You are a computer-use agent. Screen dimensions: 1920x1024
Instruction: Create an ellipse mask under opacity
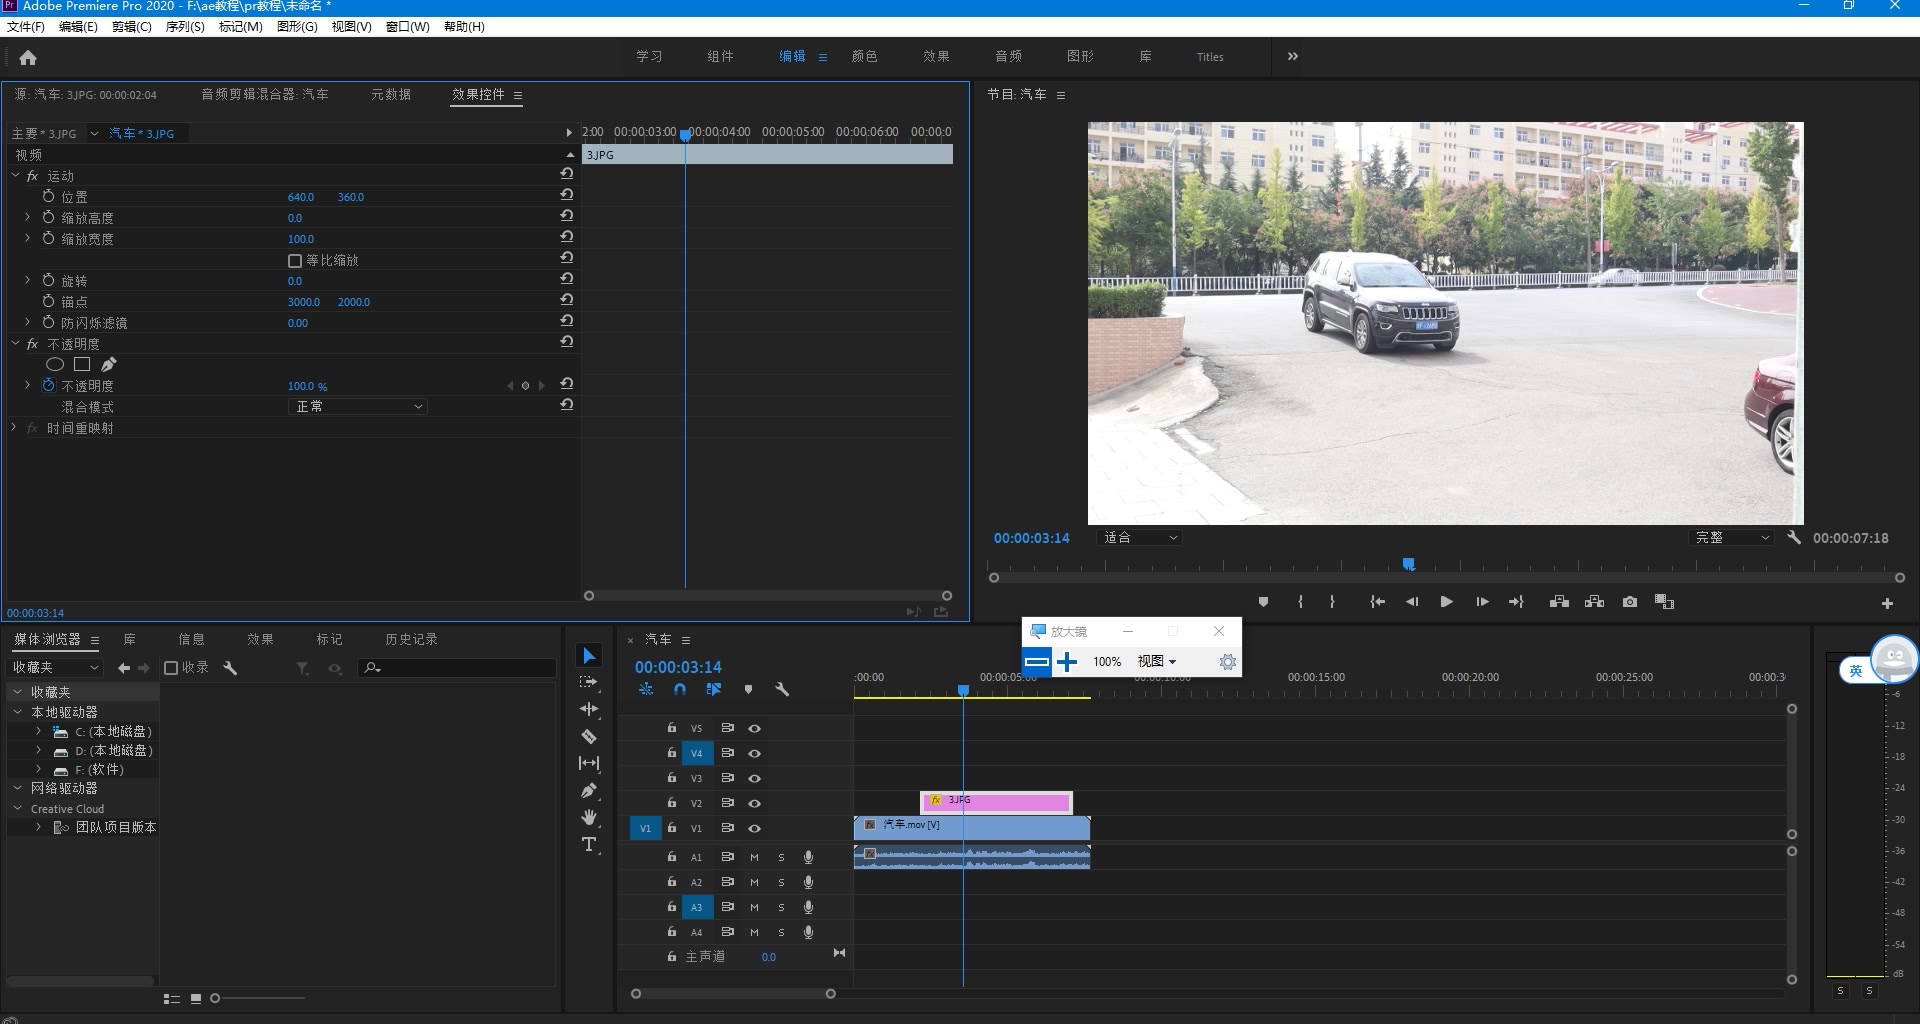click(55, 365)
